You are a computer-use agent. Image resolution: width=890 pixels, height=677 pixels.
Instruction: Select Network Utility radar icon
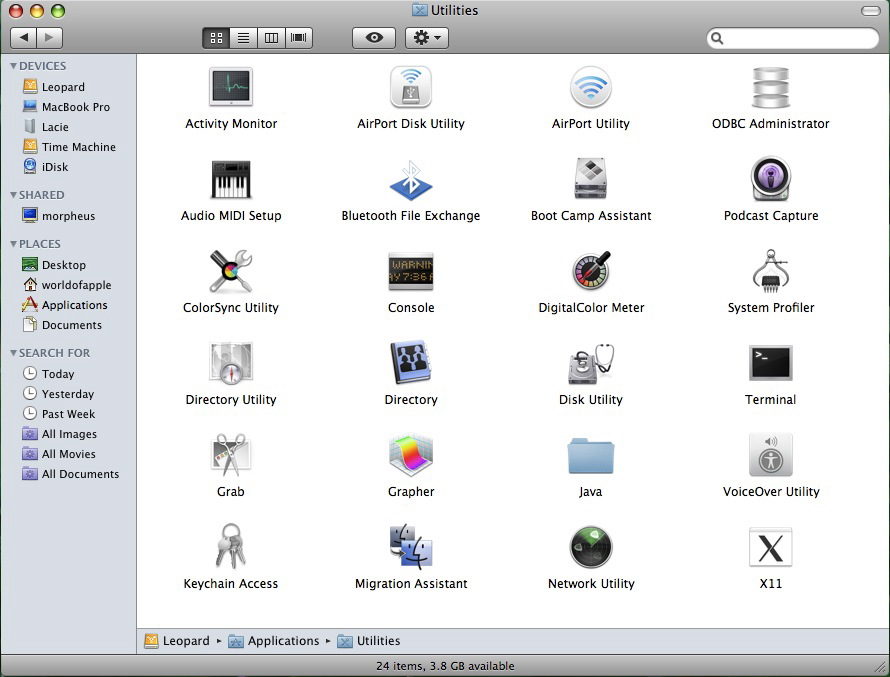pyautogui.click(x=590, y=547)
